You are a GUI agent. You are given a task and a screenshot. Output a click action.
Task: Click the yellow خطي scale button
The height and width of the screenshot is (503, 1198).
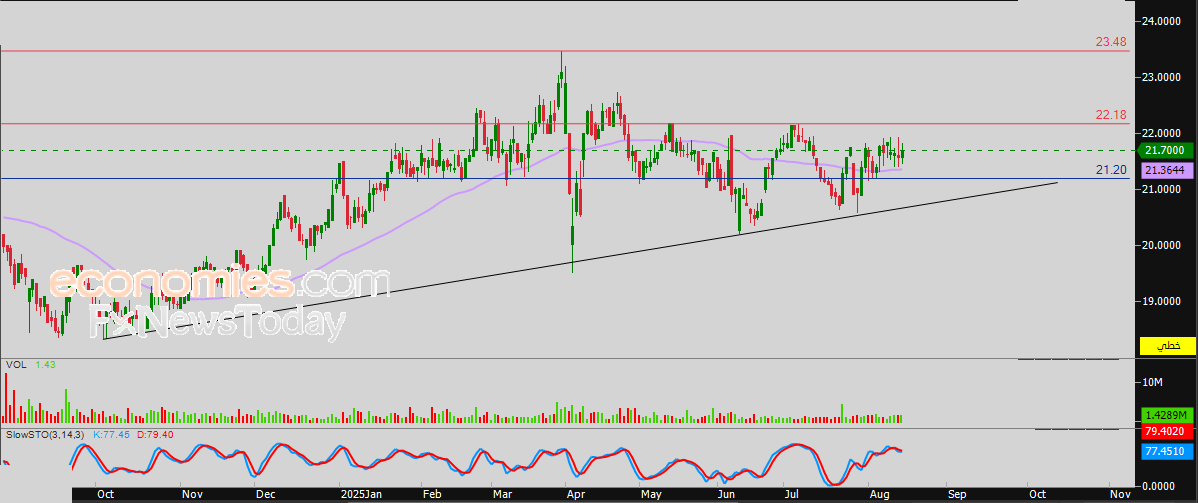[x=1167, y=346]
